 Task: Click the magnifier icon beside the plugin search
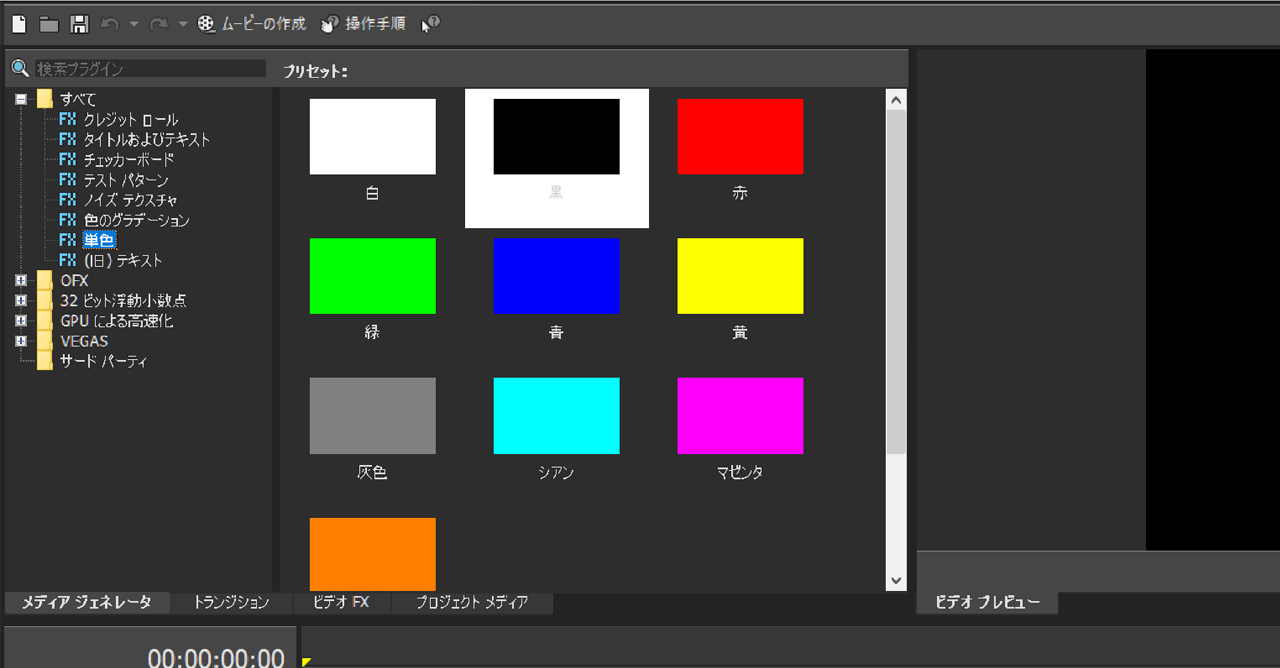[20, 69]
